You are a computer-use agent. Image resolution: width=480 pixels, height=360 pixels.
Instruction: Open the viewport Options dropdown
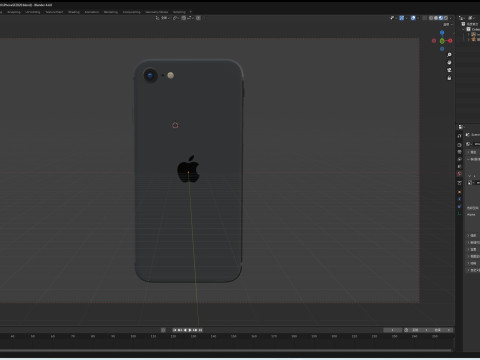[448, 25]
